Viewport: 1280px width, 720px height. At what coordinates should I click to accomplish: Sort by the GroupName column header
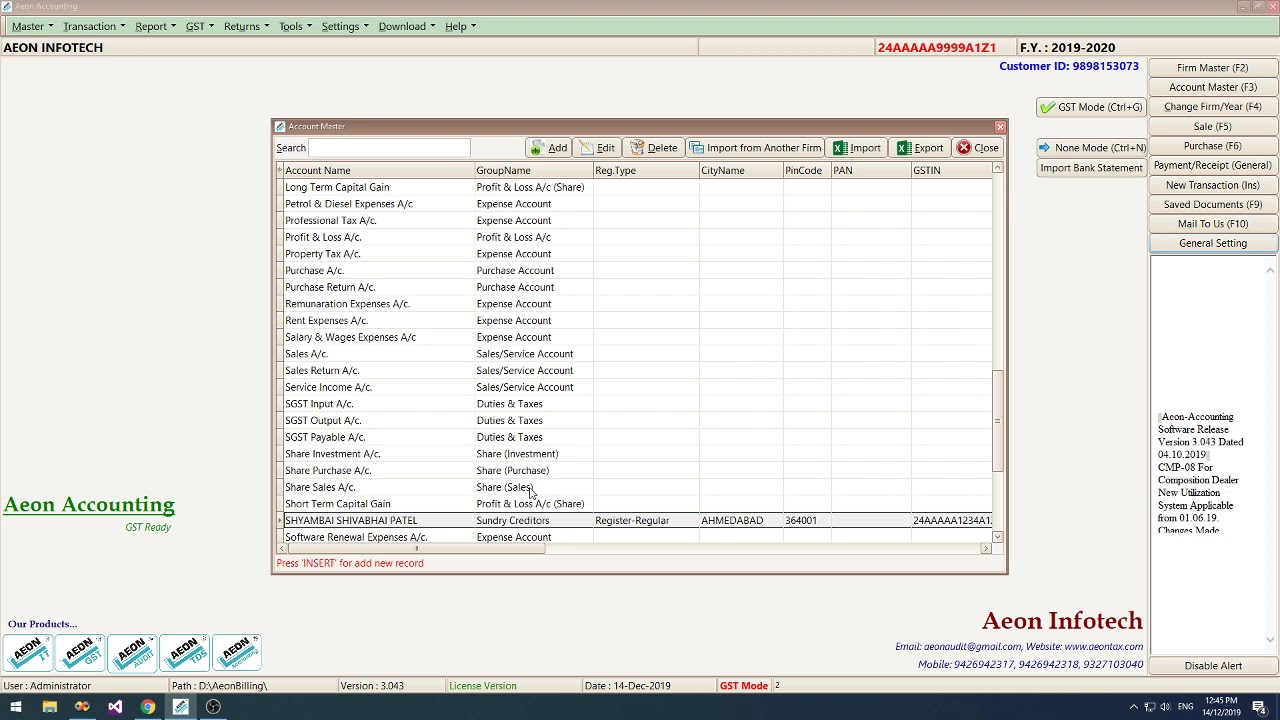pyautogui.click(x=533, y=171)
